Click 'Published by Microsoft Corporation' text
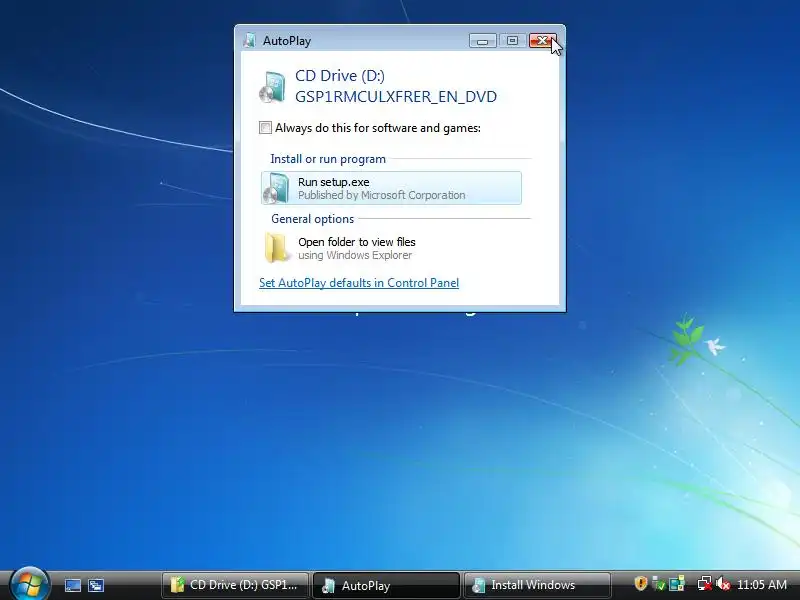Screen dimensions: 800x600 click(x=382, y=195)
